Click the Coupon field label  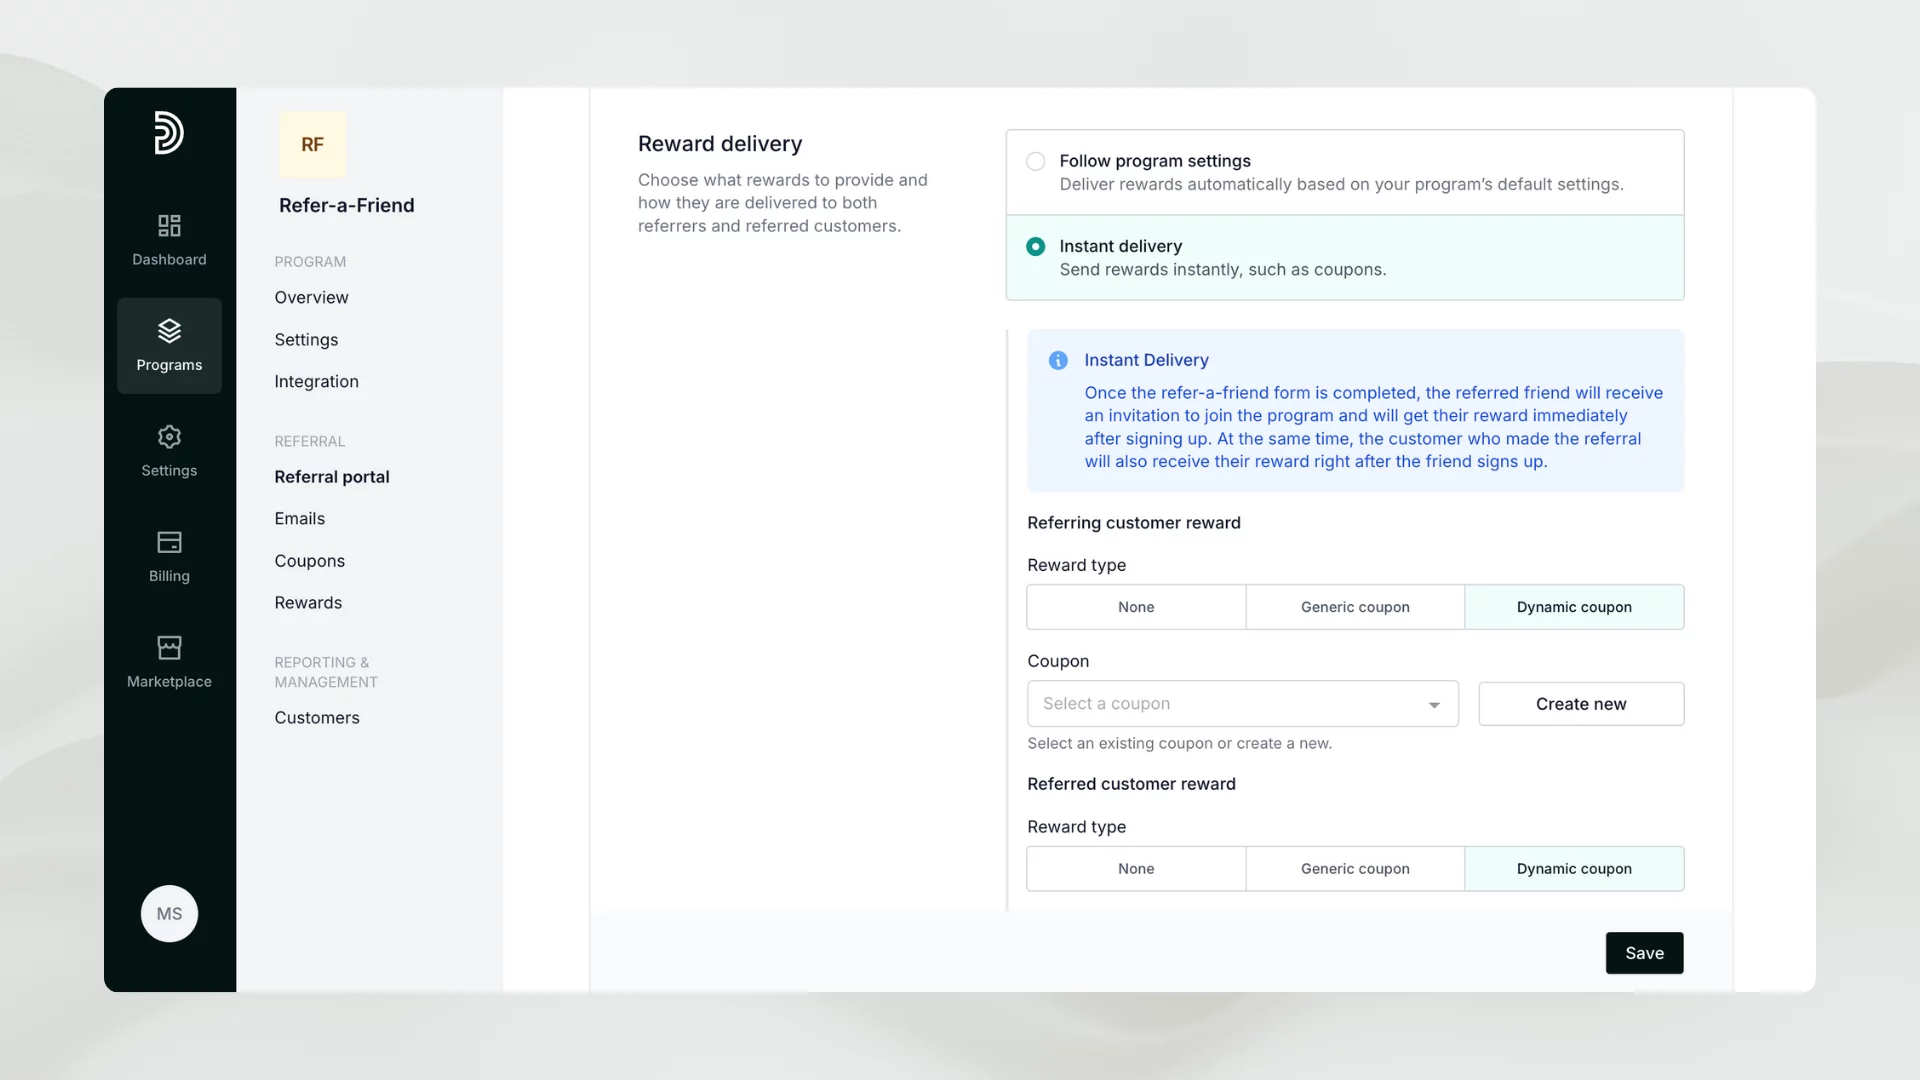[x=1058, y=661]
